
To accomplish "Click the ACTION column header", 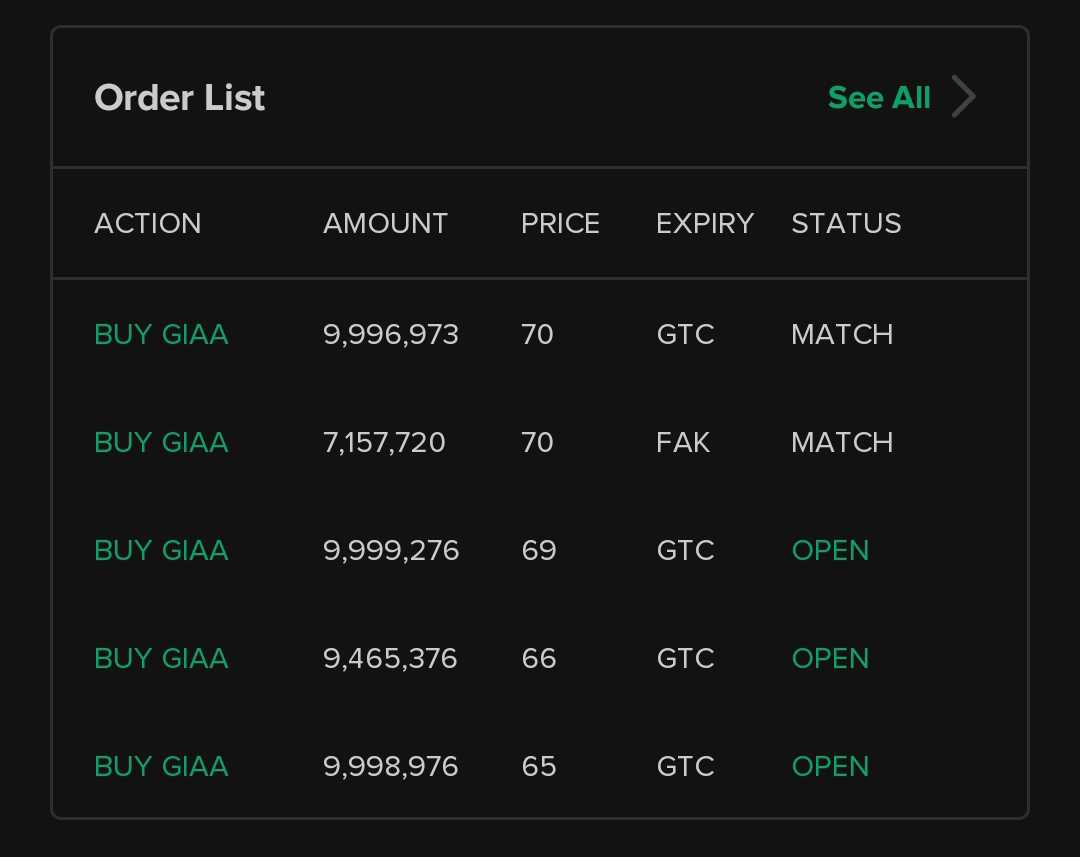I will pos(147,223).
